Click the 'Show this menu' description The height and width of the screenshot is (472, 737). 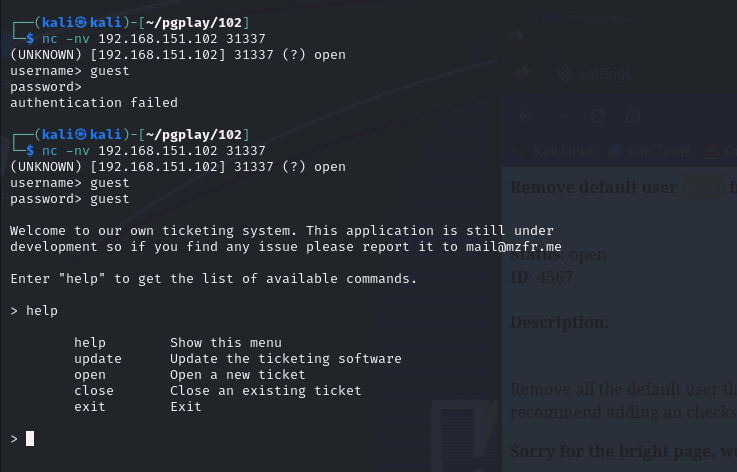(x=226, y=343)
